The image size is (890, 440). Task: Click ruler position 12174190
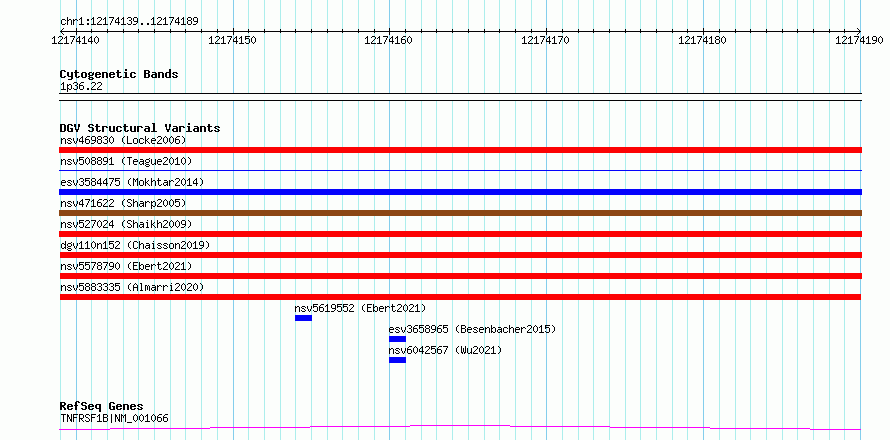click(x=859, y=40)
